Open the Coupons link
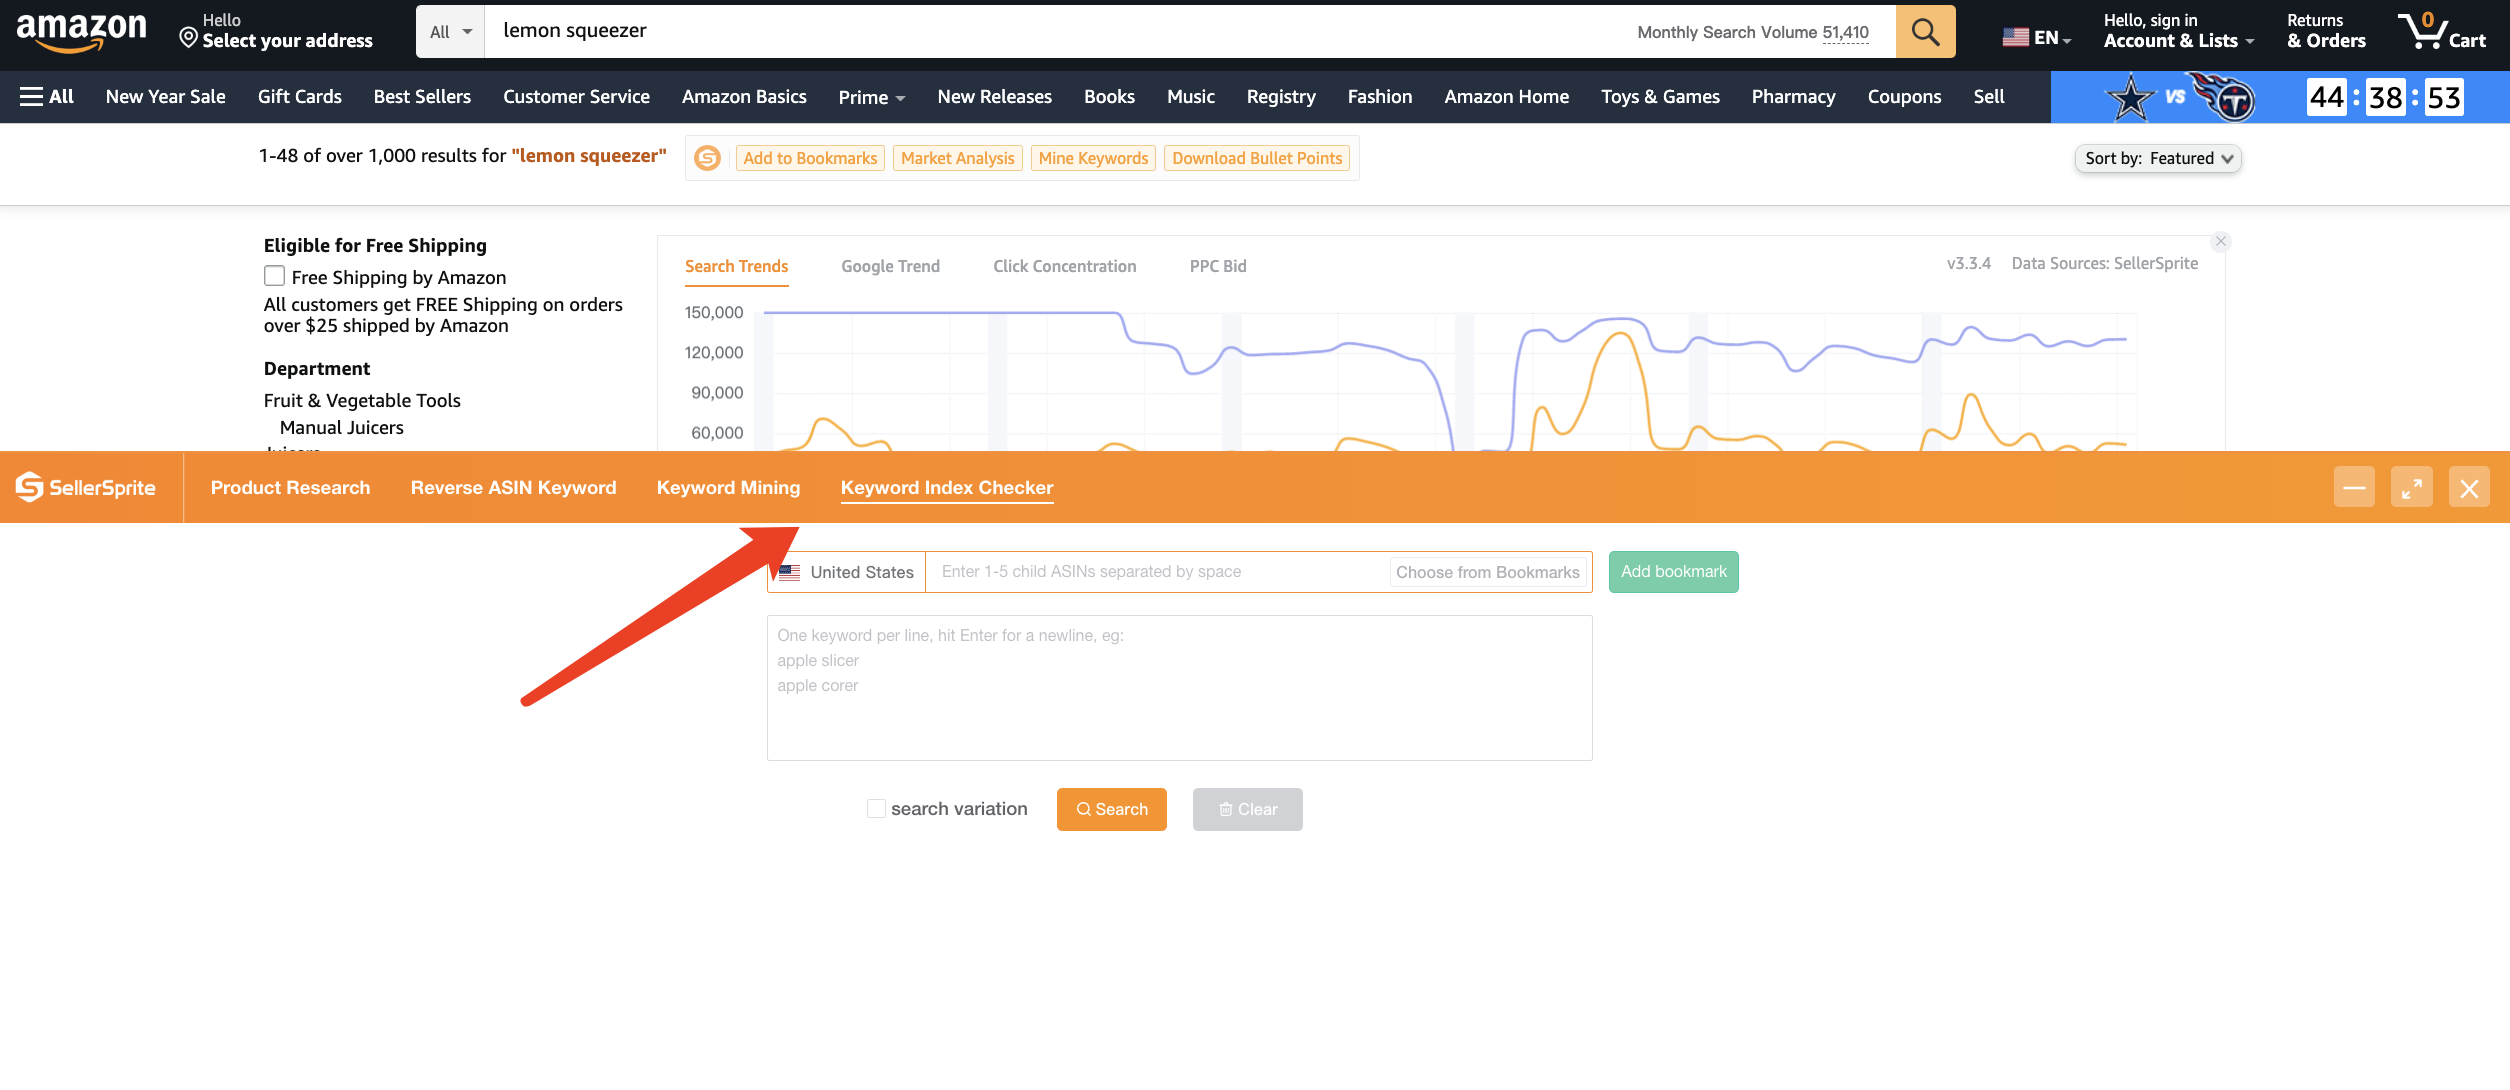2510x1090 pixels. [x=1904, y=97]
